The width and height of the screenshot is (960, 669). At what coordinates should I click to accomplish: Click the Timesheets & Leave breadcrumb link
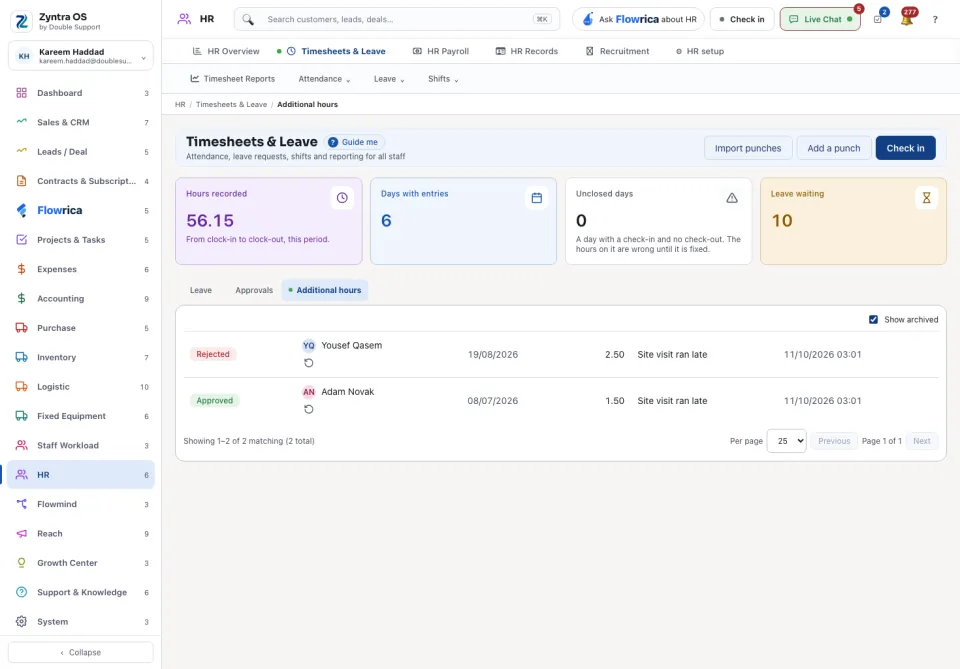point(231,105)
